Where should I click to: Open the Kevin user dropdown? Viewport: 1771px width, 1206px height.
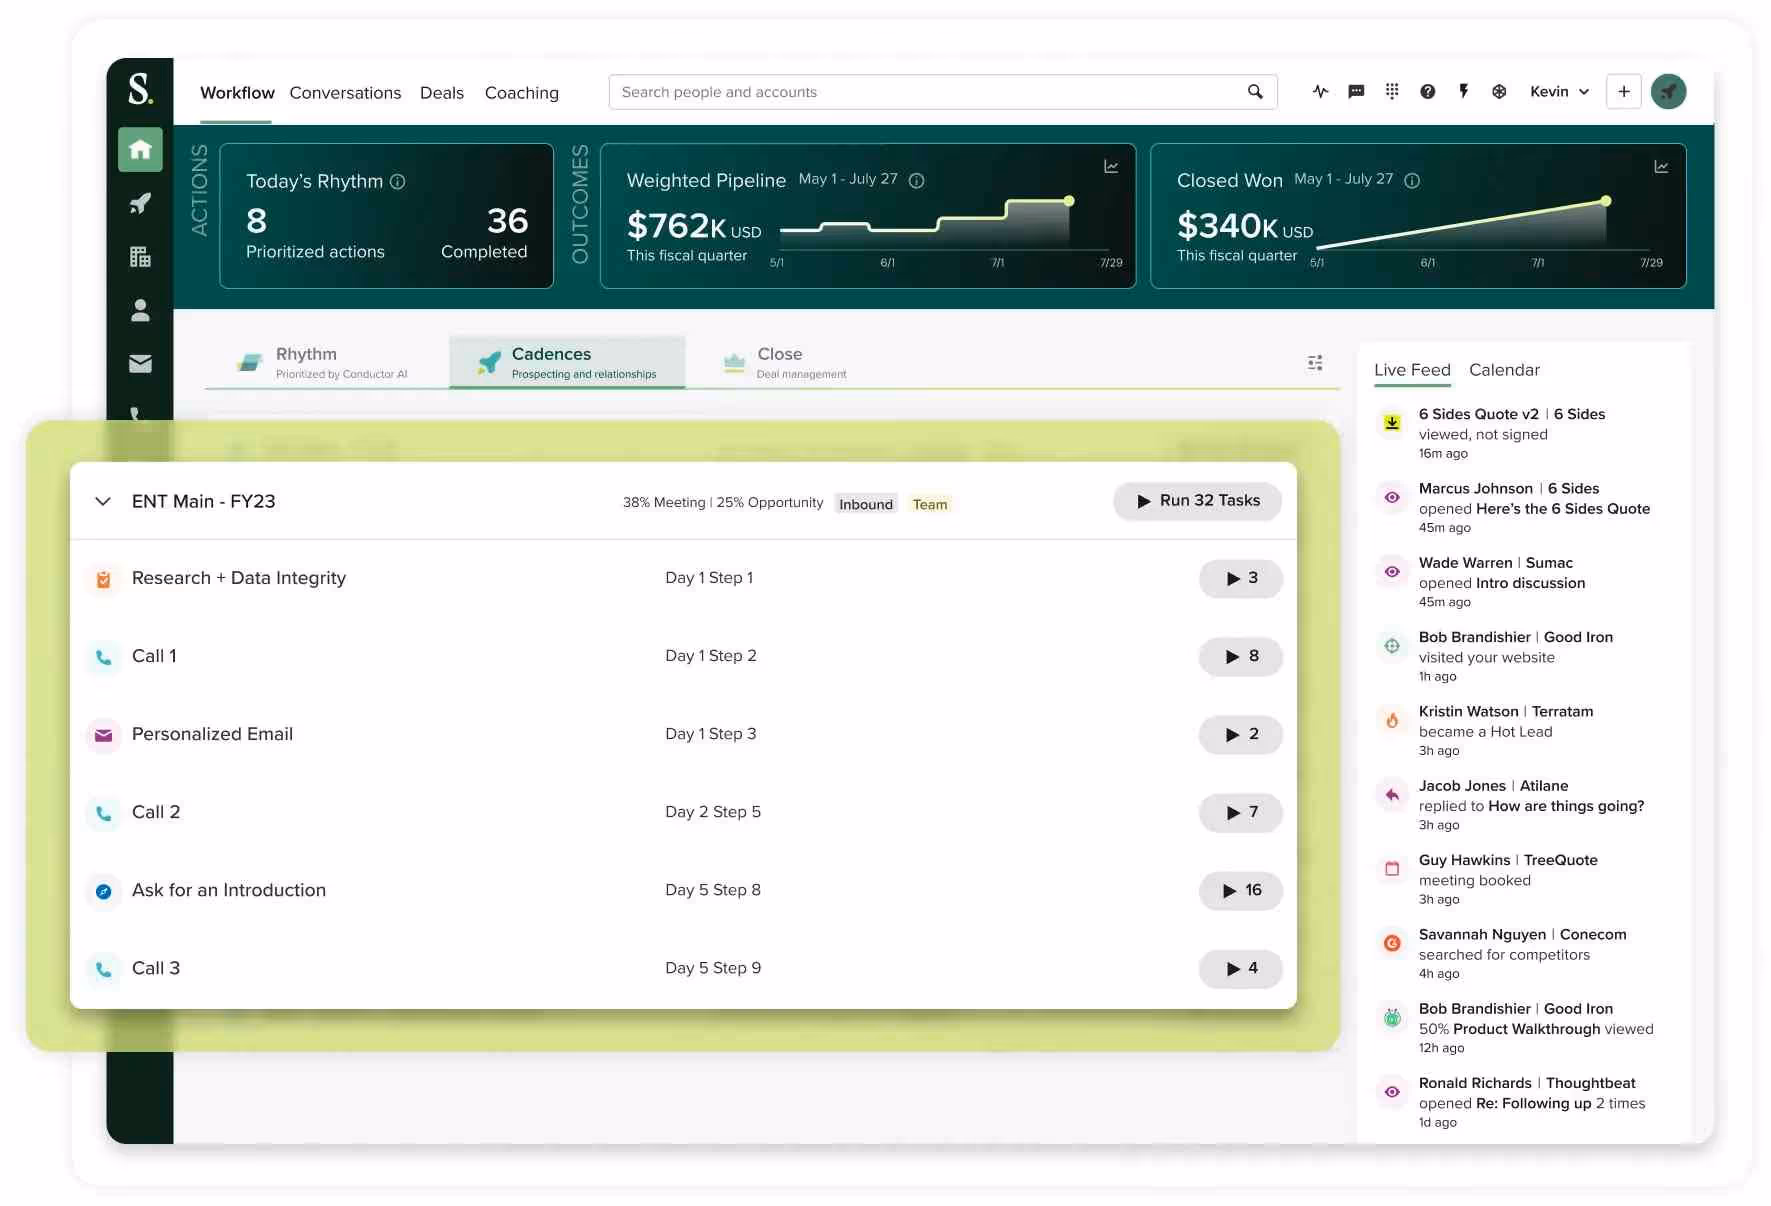[x=1557, y=91]
